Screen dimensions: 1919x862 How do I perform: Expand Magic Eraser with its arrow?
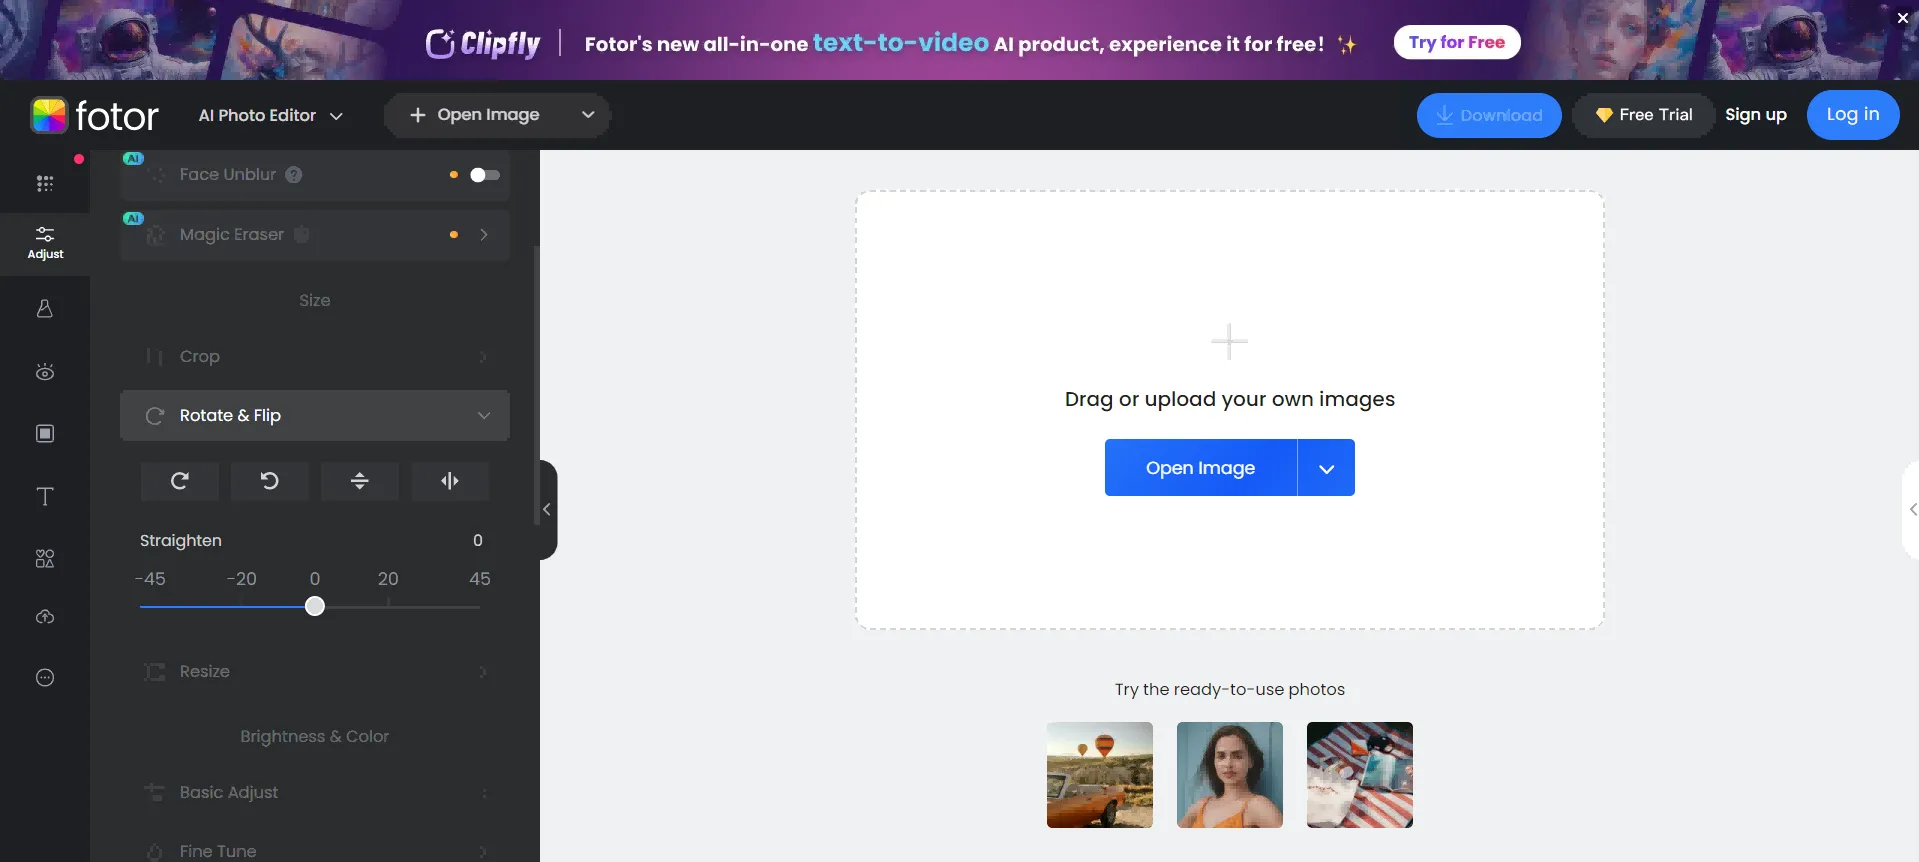click(x=484, y=235)
